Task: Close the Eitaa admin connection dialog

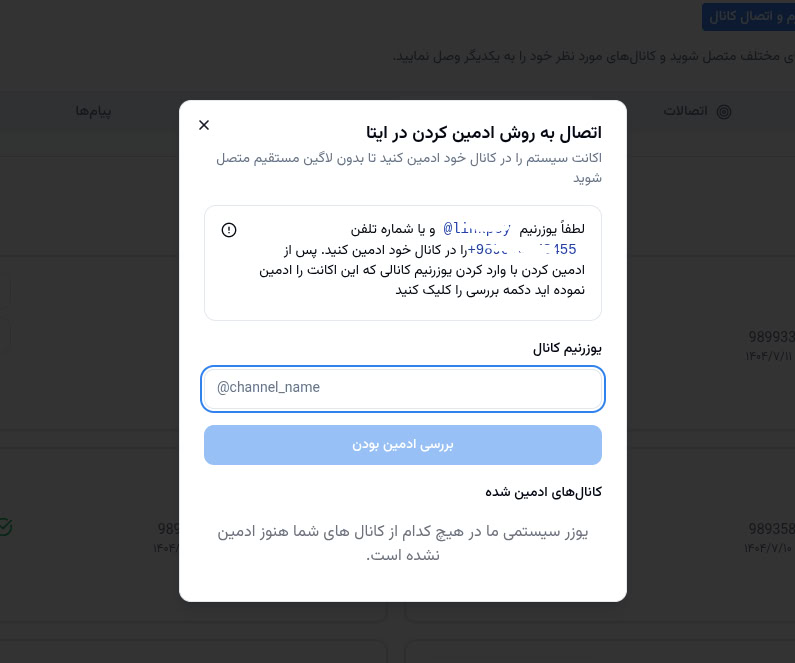Action: pos(204,125)
